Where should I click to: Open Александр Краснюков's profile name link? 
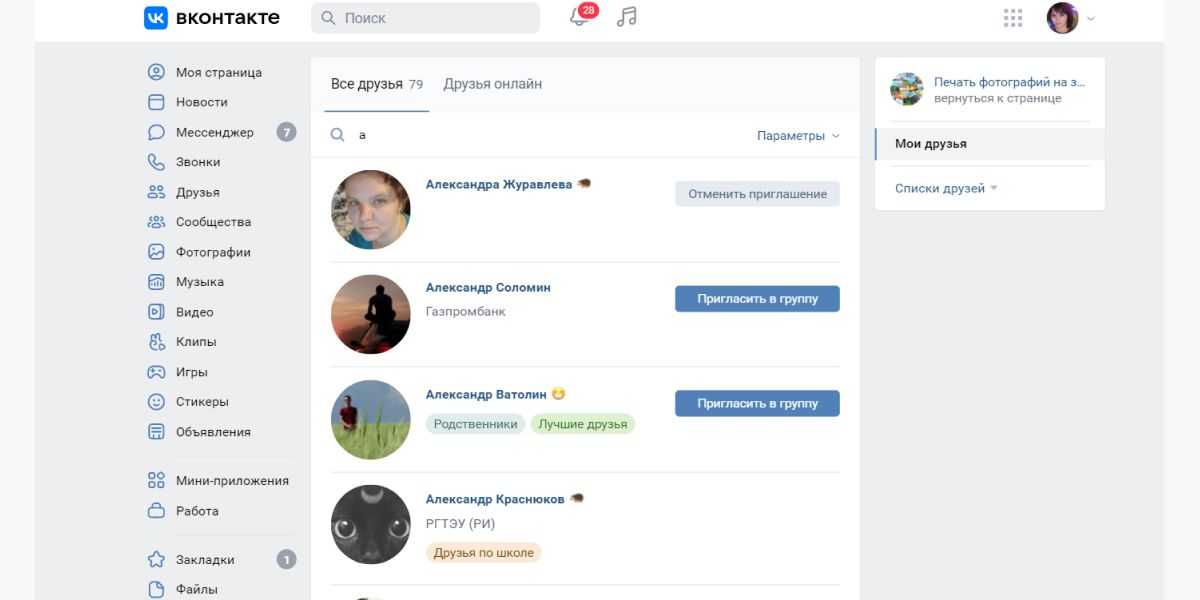pos(495,499)
